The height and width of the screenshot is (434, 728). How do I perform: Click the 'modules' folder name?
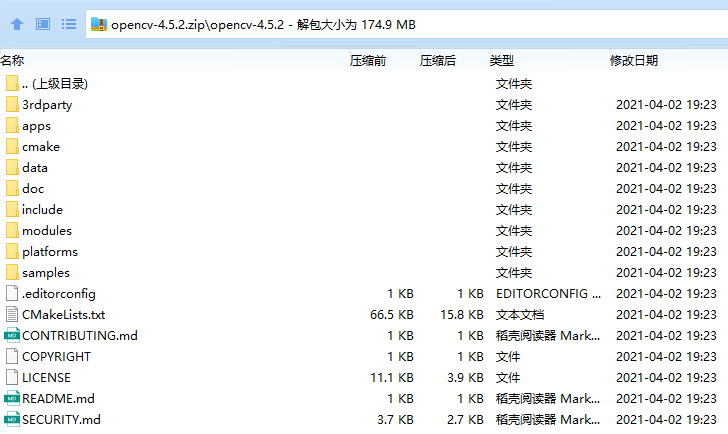47,231
